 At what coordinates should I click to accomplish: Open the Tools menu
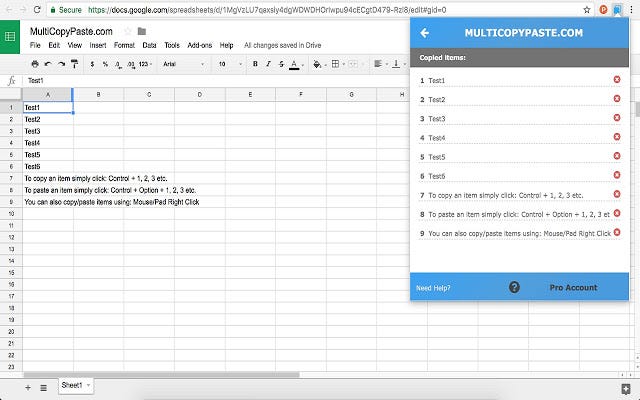point(172,45)
